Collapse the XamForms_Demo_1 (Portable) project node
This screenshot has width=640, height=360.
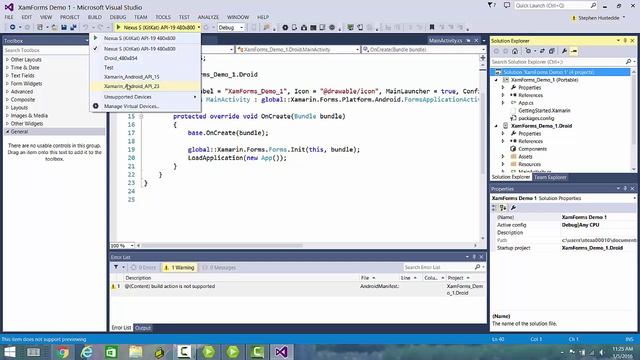click(497, 80)
